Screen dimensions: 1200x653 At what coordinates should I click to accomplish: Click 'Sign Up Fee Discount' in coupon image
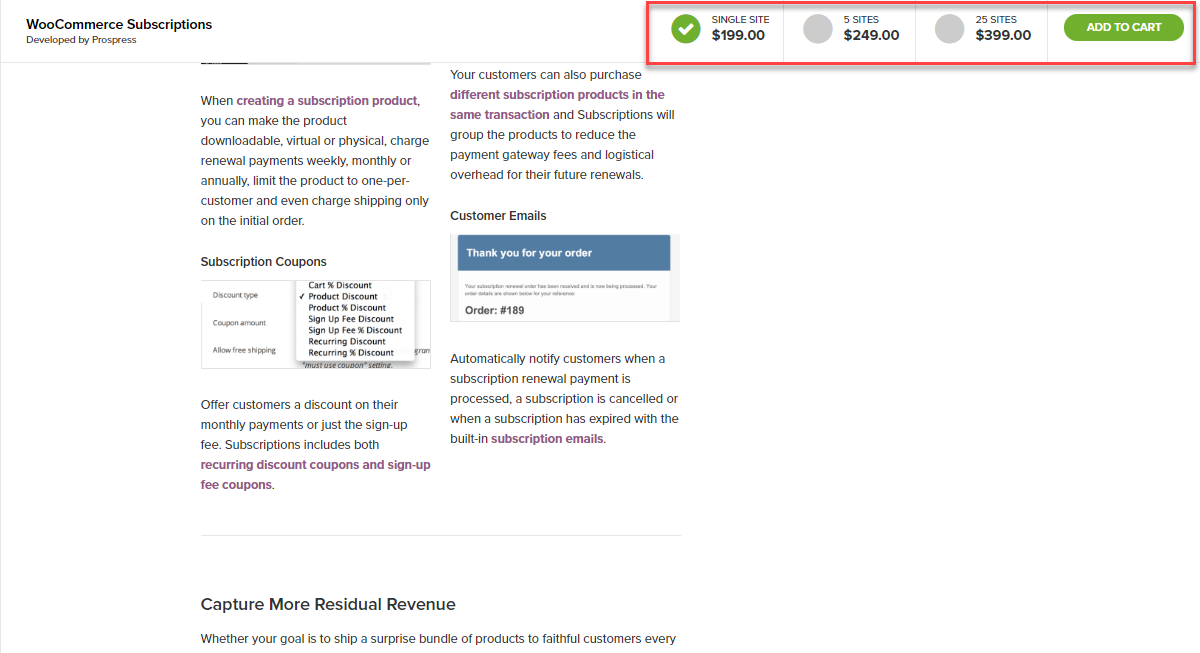coord(351,319)
